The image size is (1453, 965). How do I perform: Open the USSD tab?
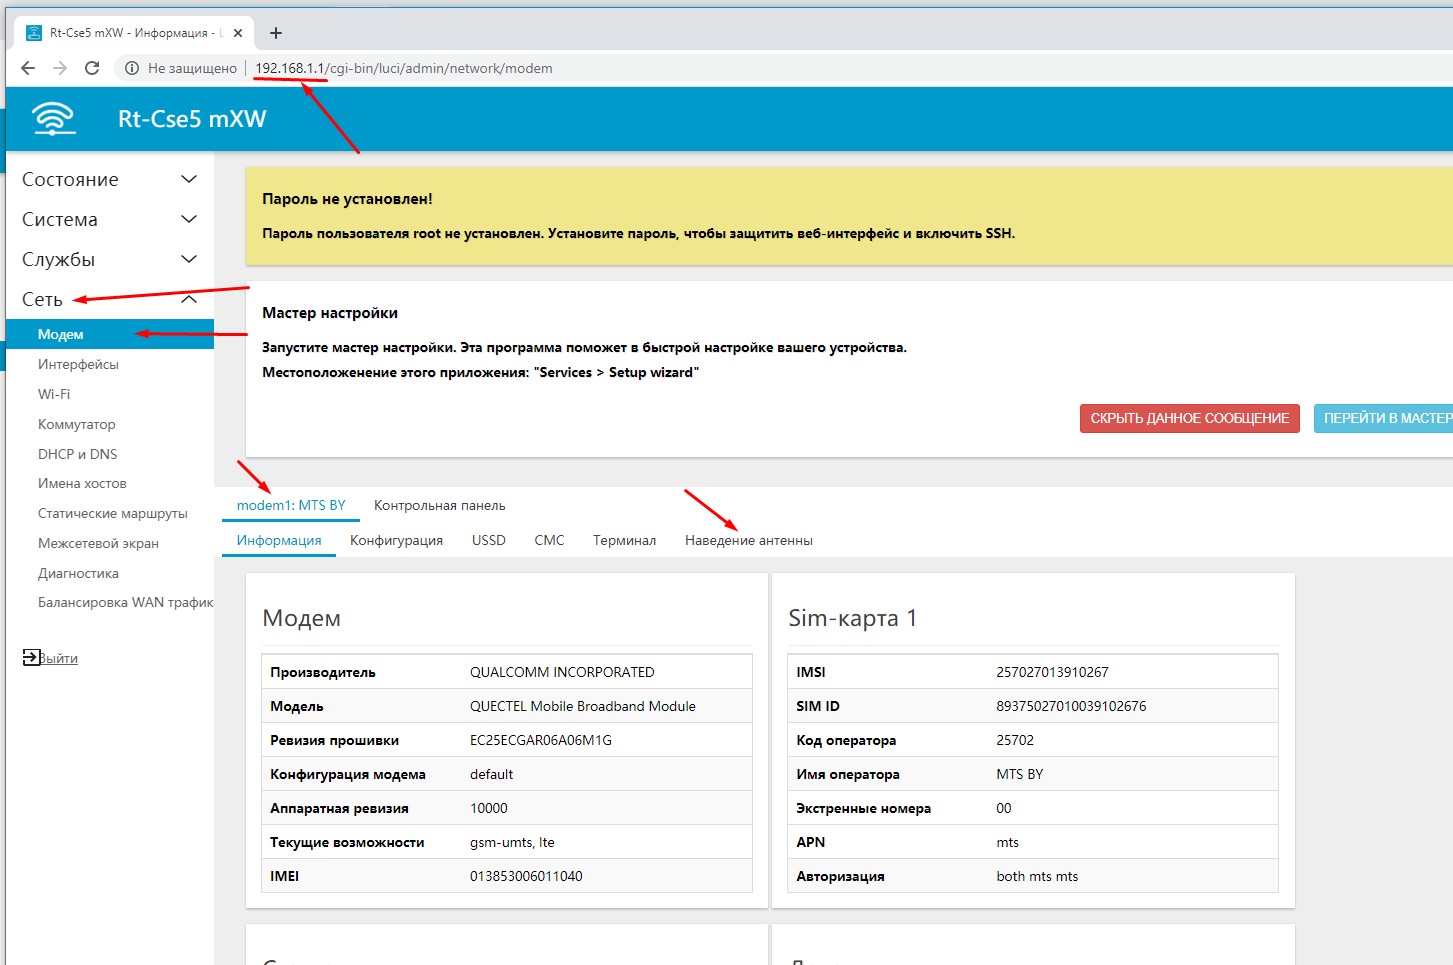click(488, 541)
